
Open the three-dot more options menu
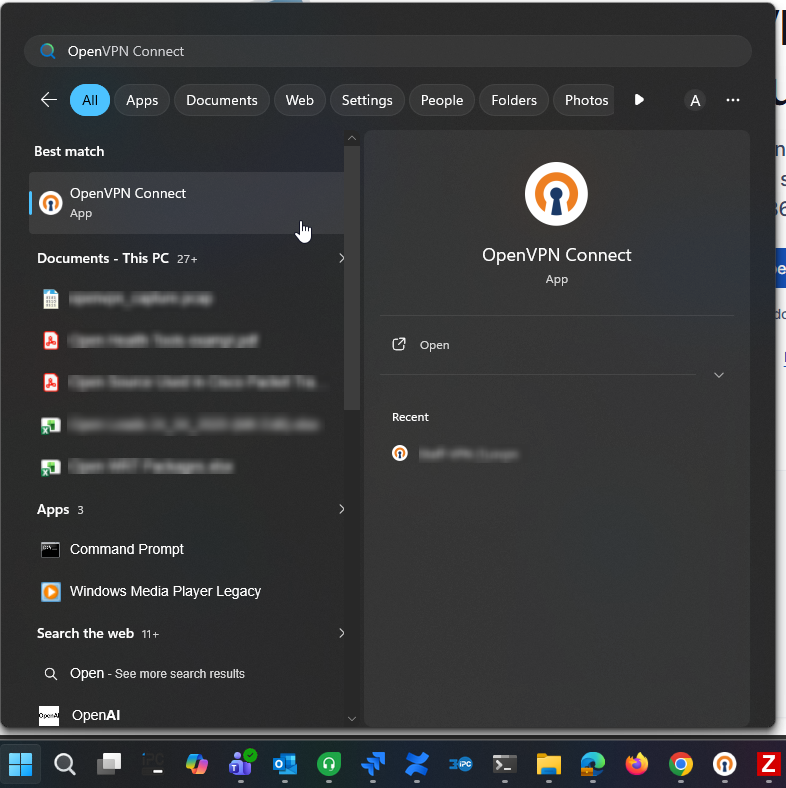[x=733, y=100]
